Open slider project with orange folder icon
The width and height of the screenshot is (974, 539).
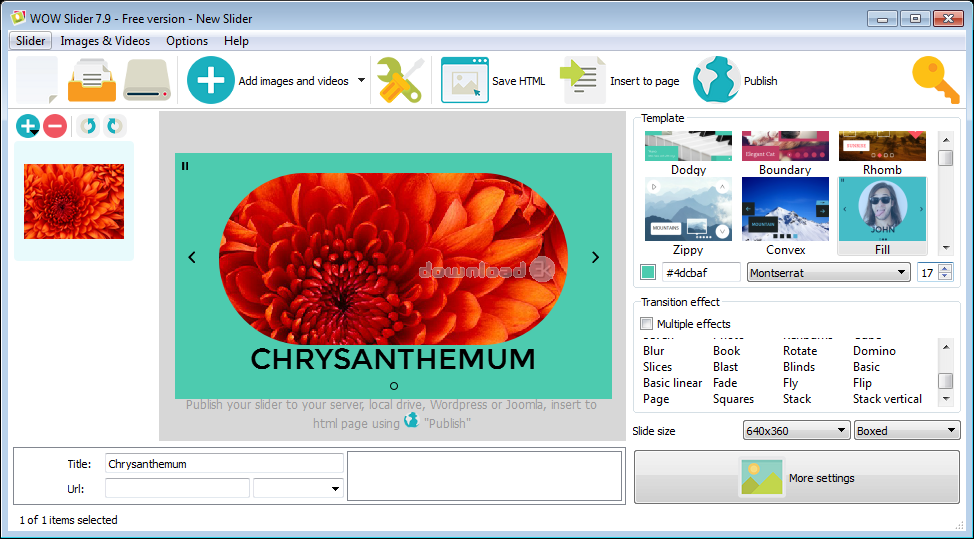pos(92,80)
